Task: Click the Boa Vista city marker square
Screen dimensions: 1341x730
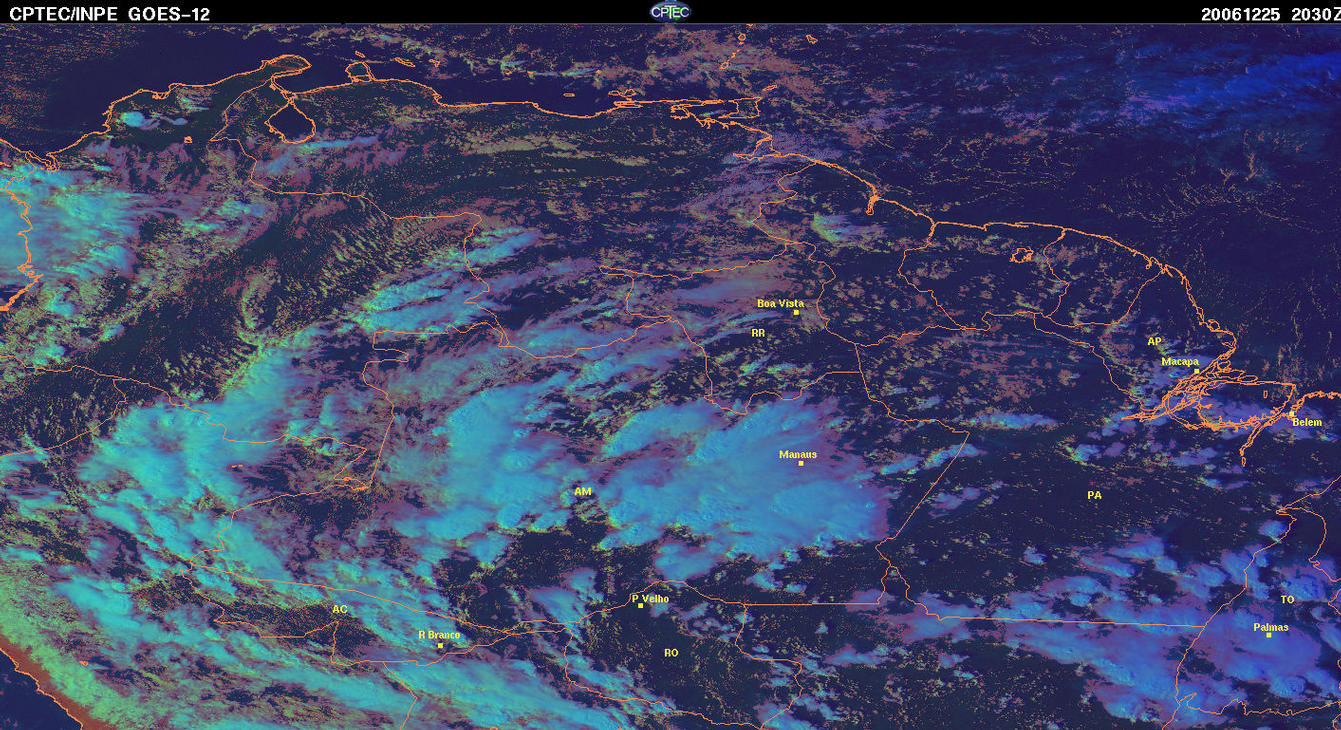Action: 796,312
